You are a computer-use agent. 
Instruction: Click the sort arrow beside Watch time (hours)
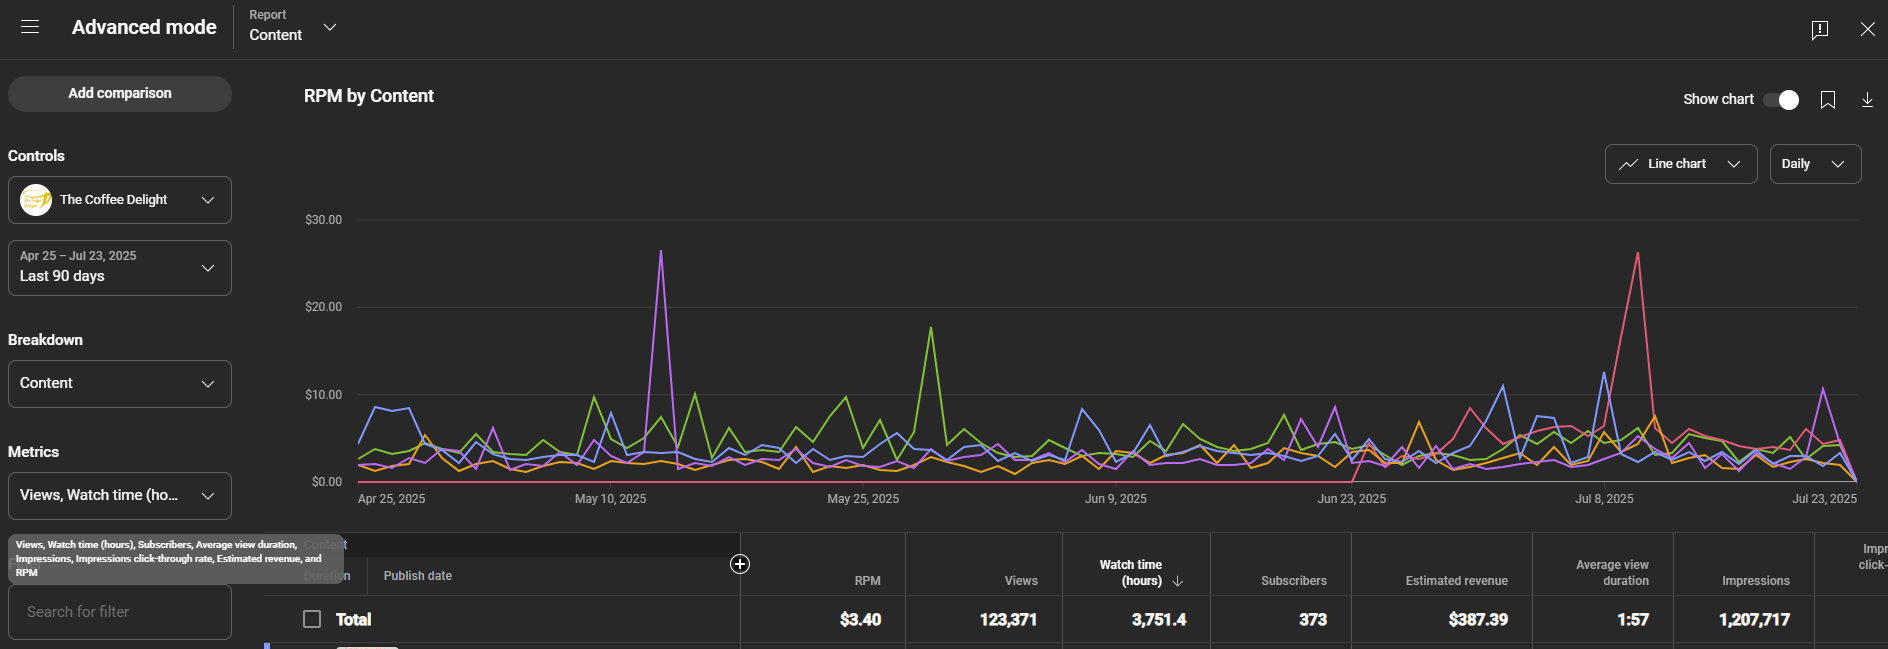(1177, 581)
